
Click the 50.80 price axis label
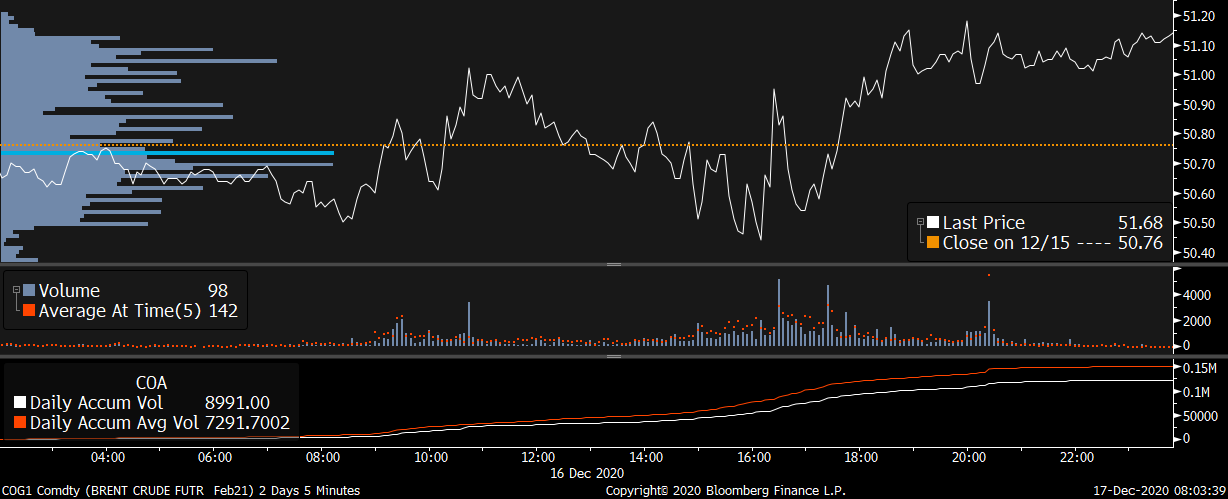[x=1199, y=134]
